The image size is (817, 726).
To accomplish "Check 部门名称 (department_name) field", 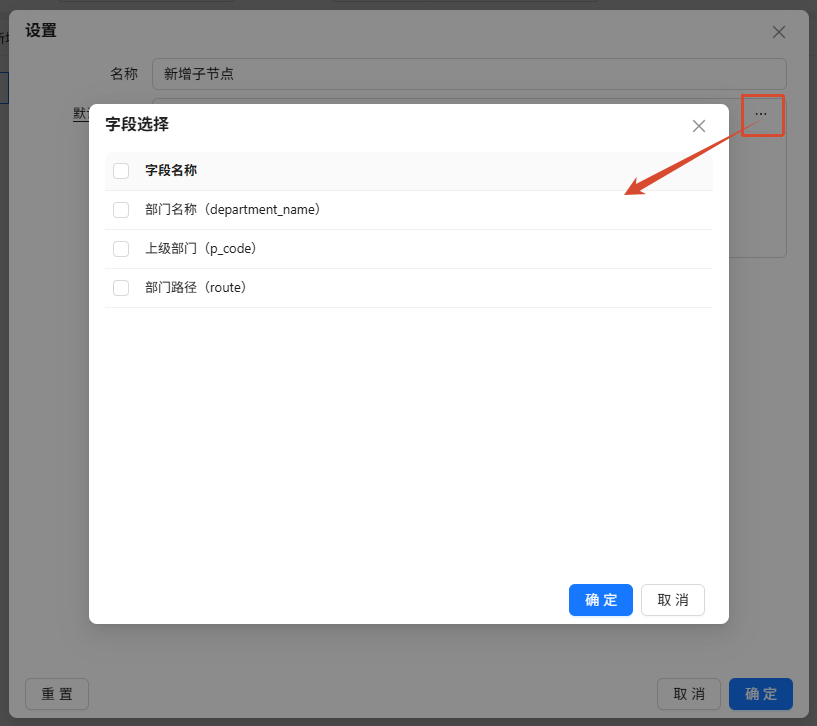I will coord(121,210).
